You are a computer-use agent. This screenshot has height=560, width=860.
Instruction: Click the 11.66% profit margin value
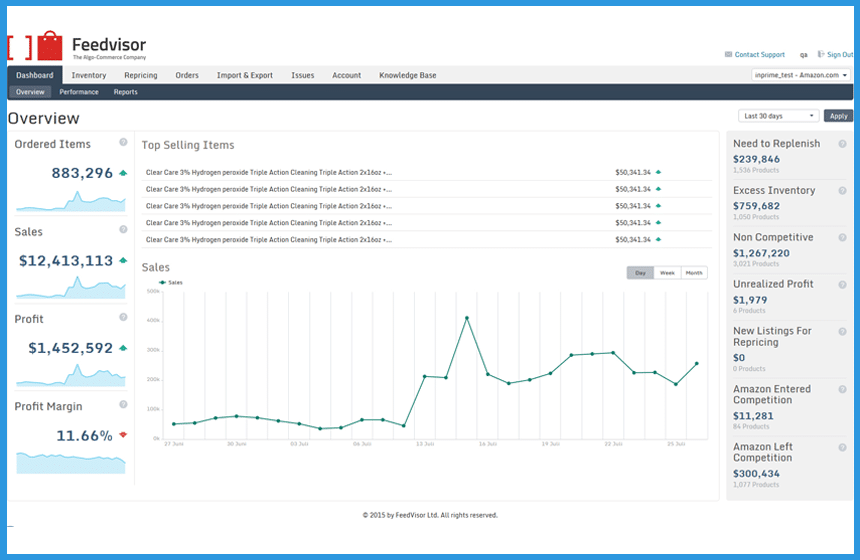point(84,435)
